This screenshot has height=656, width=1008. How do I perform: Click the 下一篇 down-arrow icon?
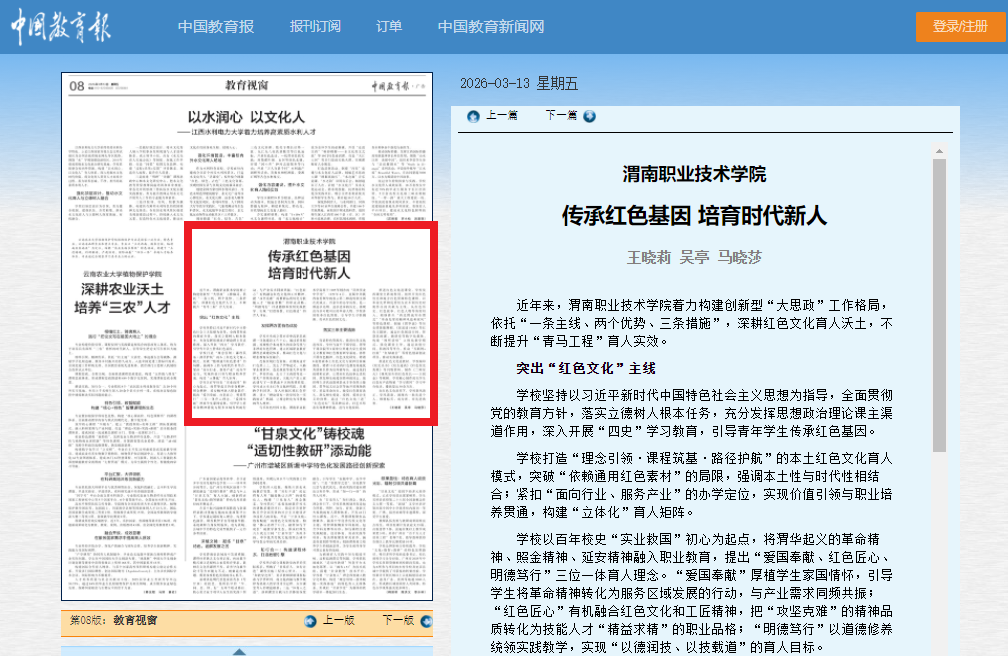(x=589, y=116)
